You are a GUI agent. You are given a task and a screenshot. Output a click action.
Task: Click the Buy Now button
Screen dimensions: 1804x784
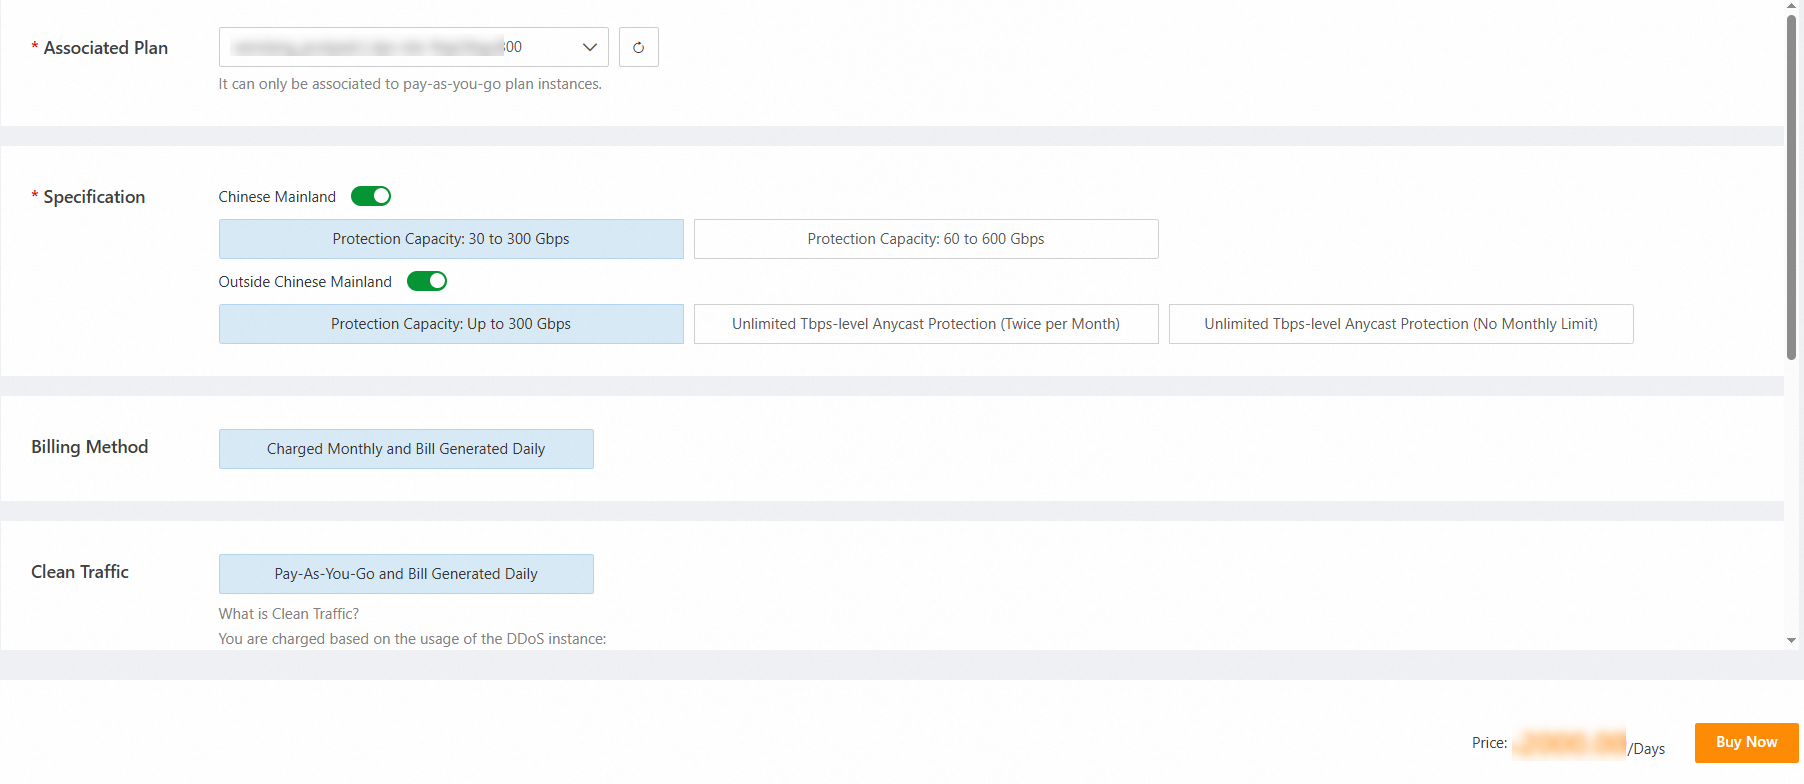click(x=1747, y=742)
